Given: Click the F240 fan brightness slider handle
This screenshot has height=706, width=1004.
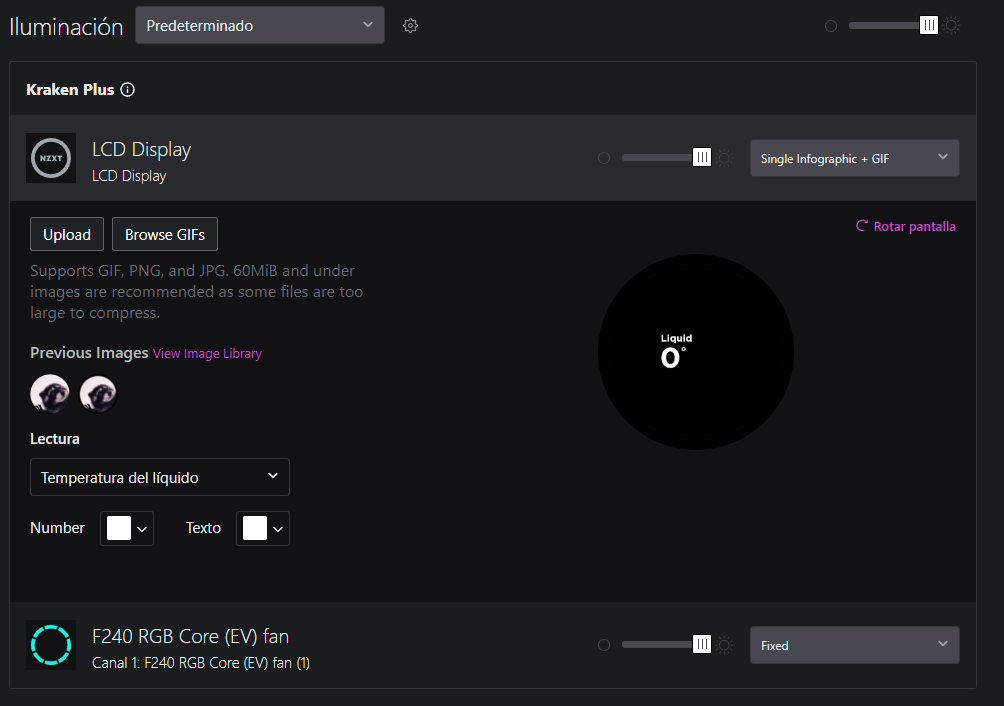Looking at the screenshot, I should (x=702, y=645).
